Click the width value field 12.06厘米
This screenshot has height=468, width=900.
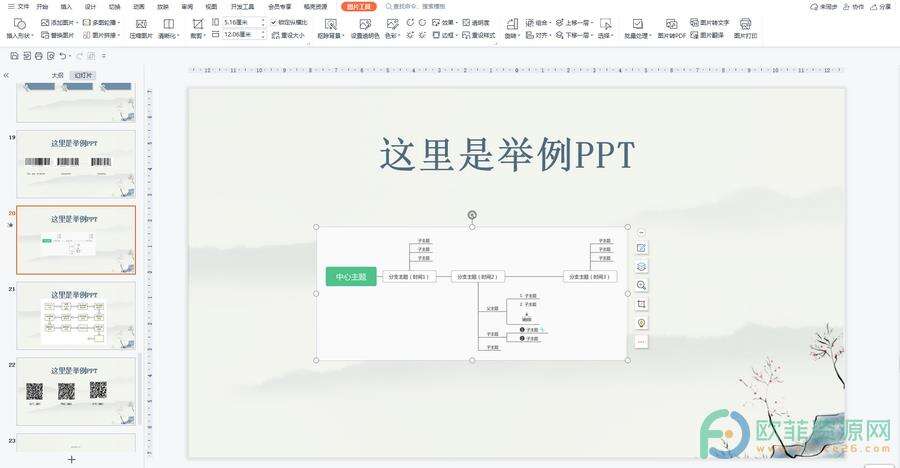(x=243, y=35)
